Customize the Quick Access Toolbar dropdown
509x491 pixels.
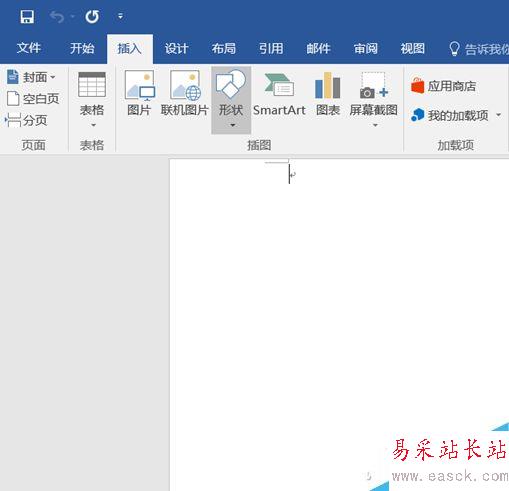[120, 16]
